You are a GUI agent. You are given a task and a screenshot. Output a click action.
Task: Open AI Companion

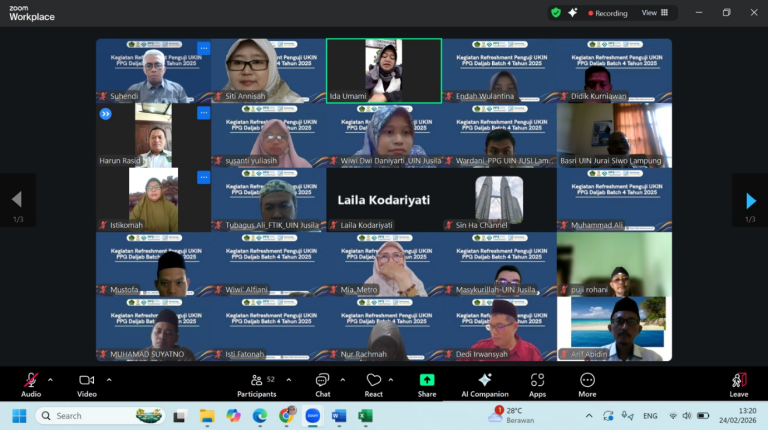click(x=485, y=384)
